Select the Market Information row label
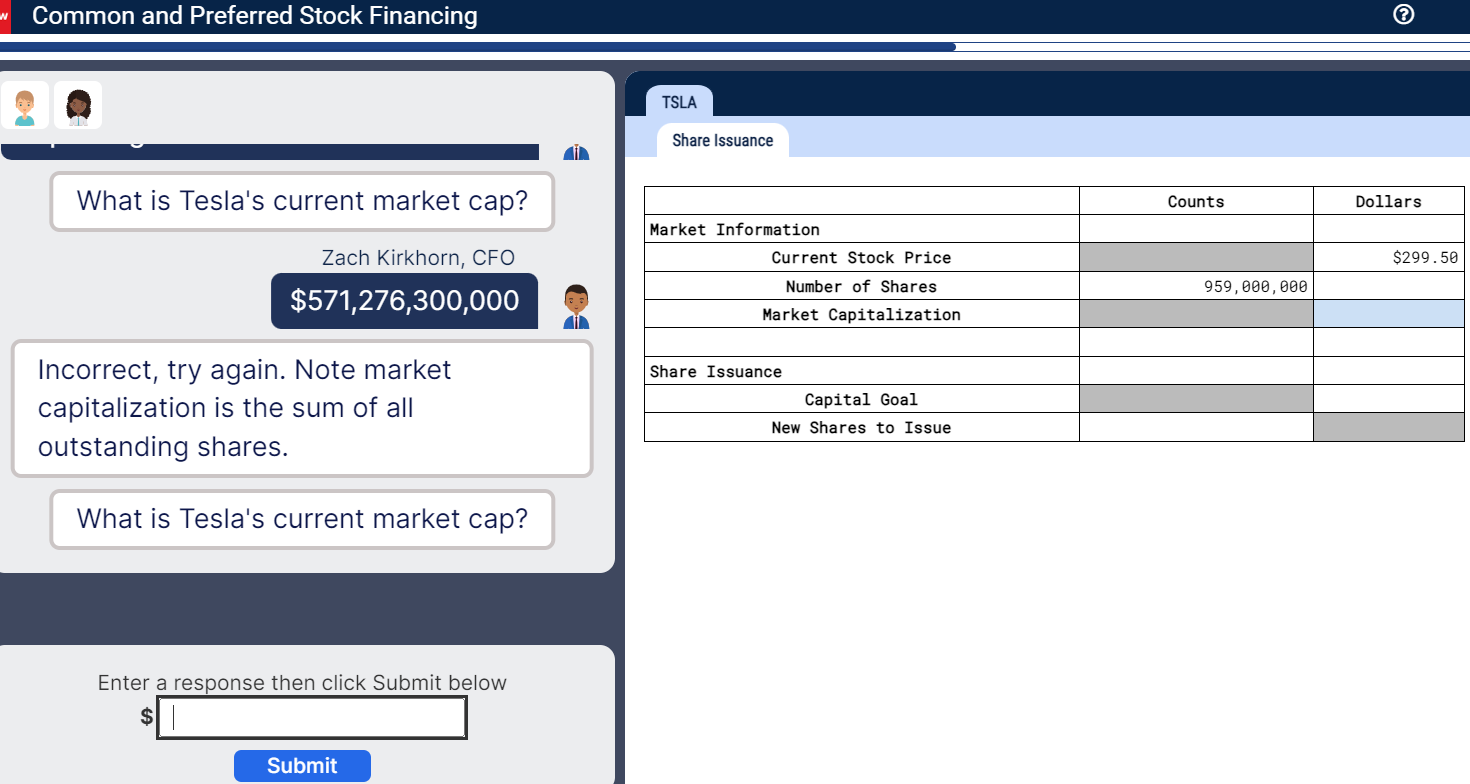Screen dimensions: 1470x784 pyautogui.click(x=862, y=229)
